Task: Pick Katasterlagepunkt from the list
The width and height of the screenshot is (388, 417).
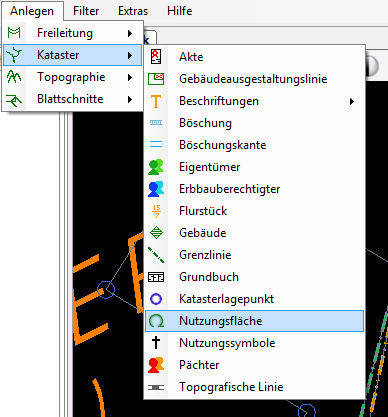Action: 254,299
